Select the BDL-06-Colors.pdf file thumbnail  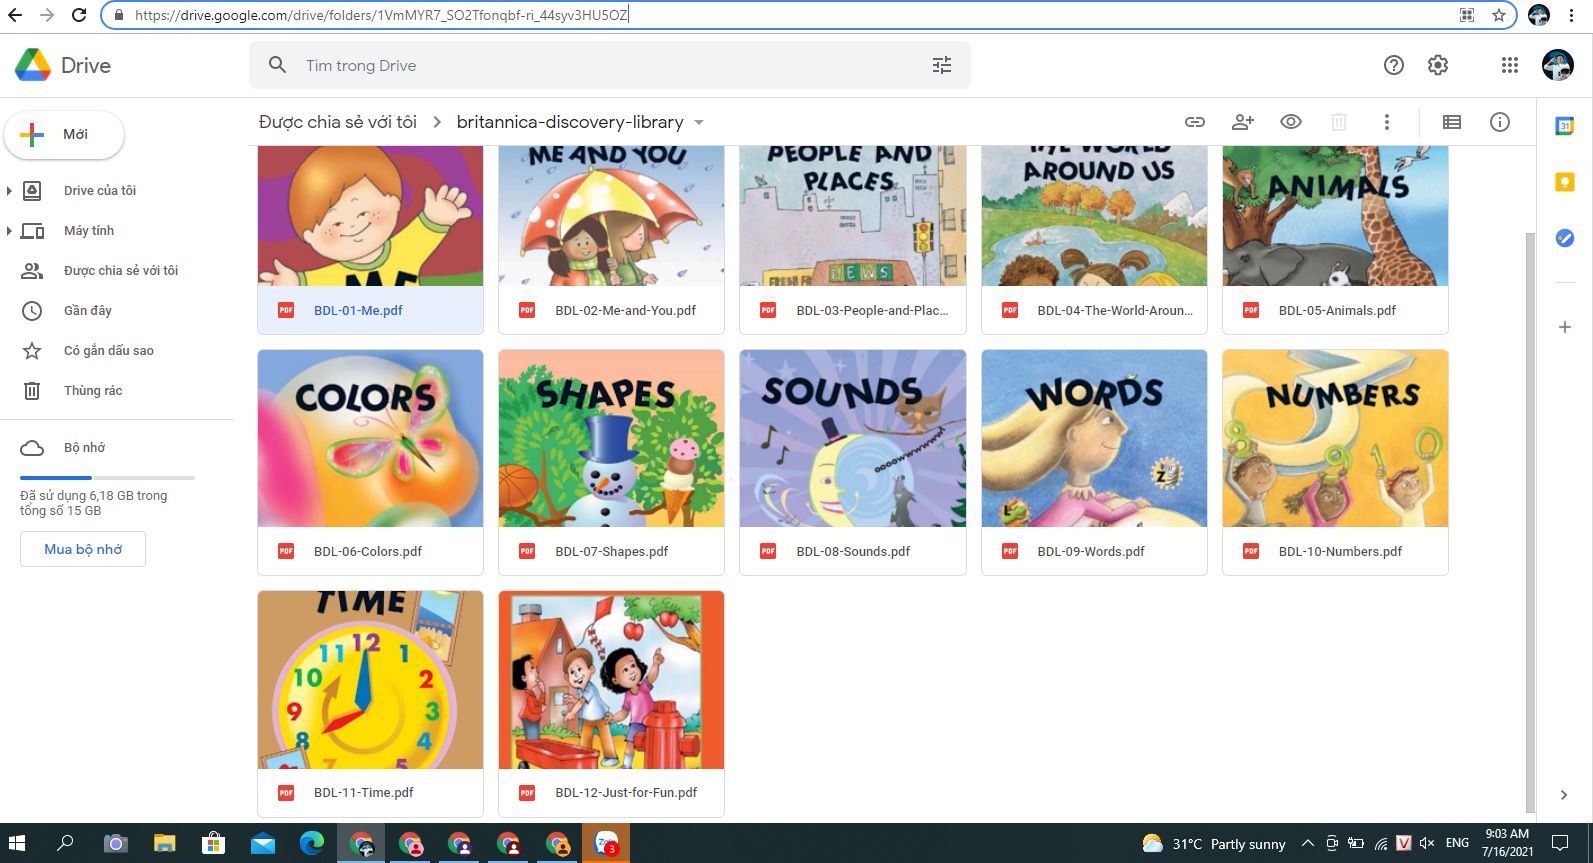(370, 438)
